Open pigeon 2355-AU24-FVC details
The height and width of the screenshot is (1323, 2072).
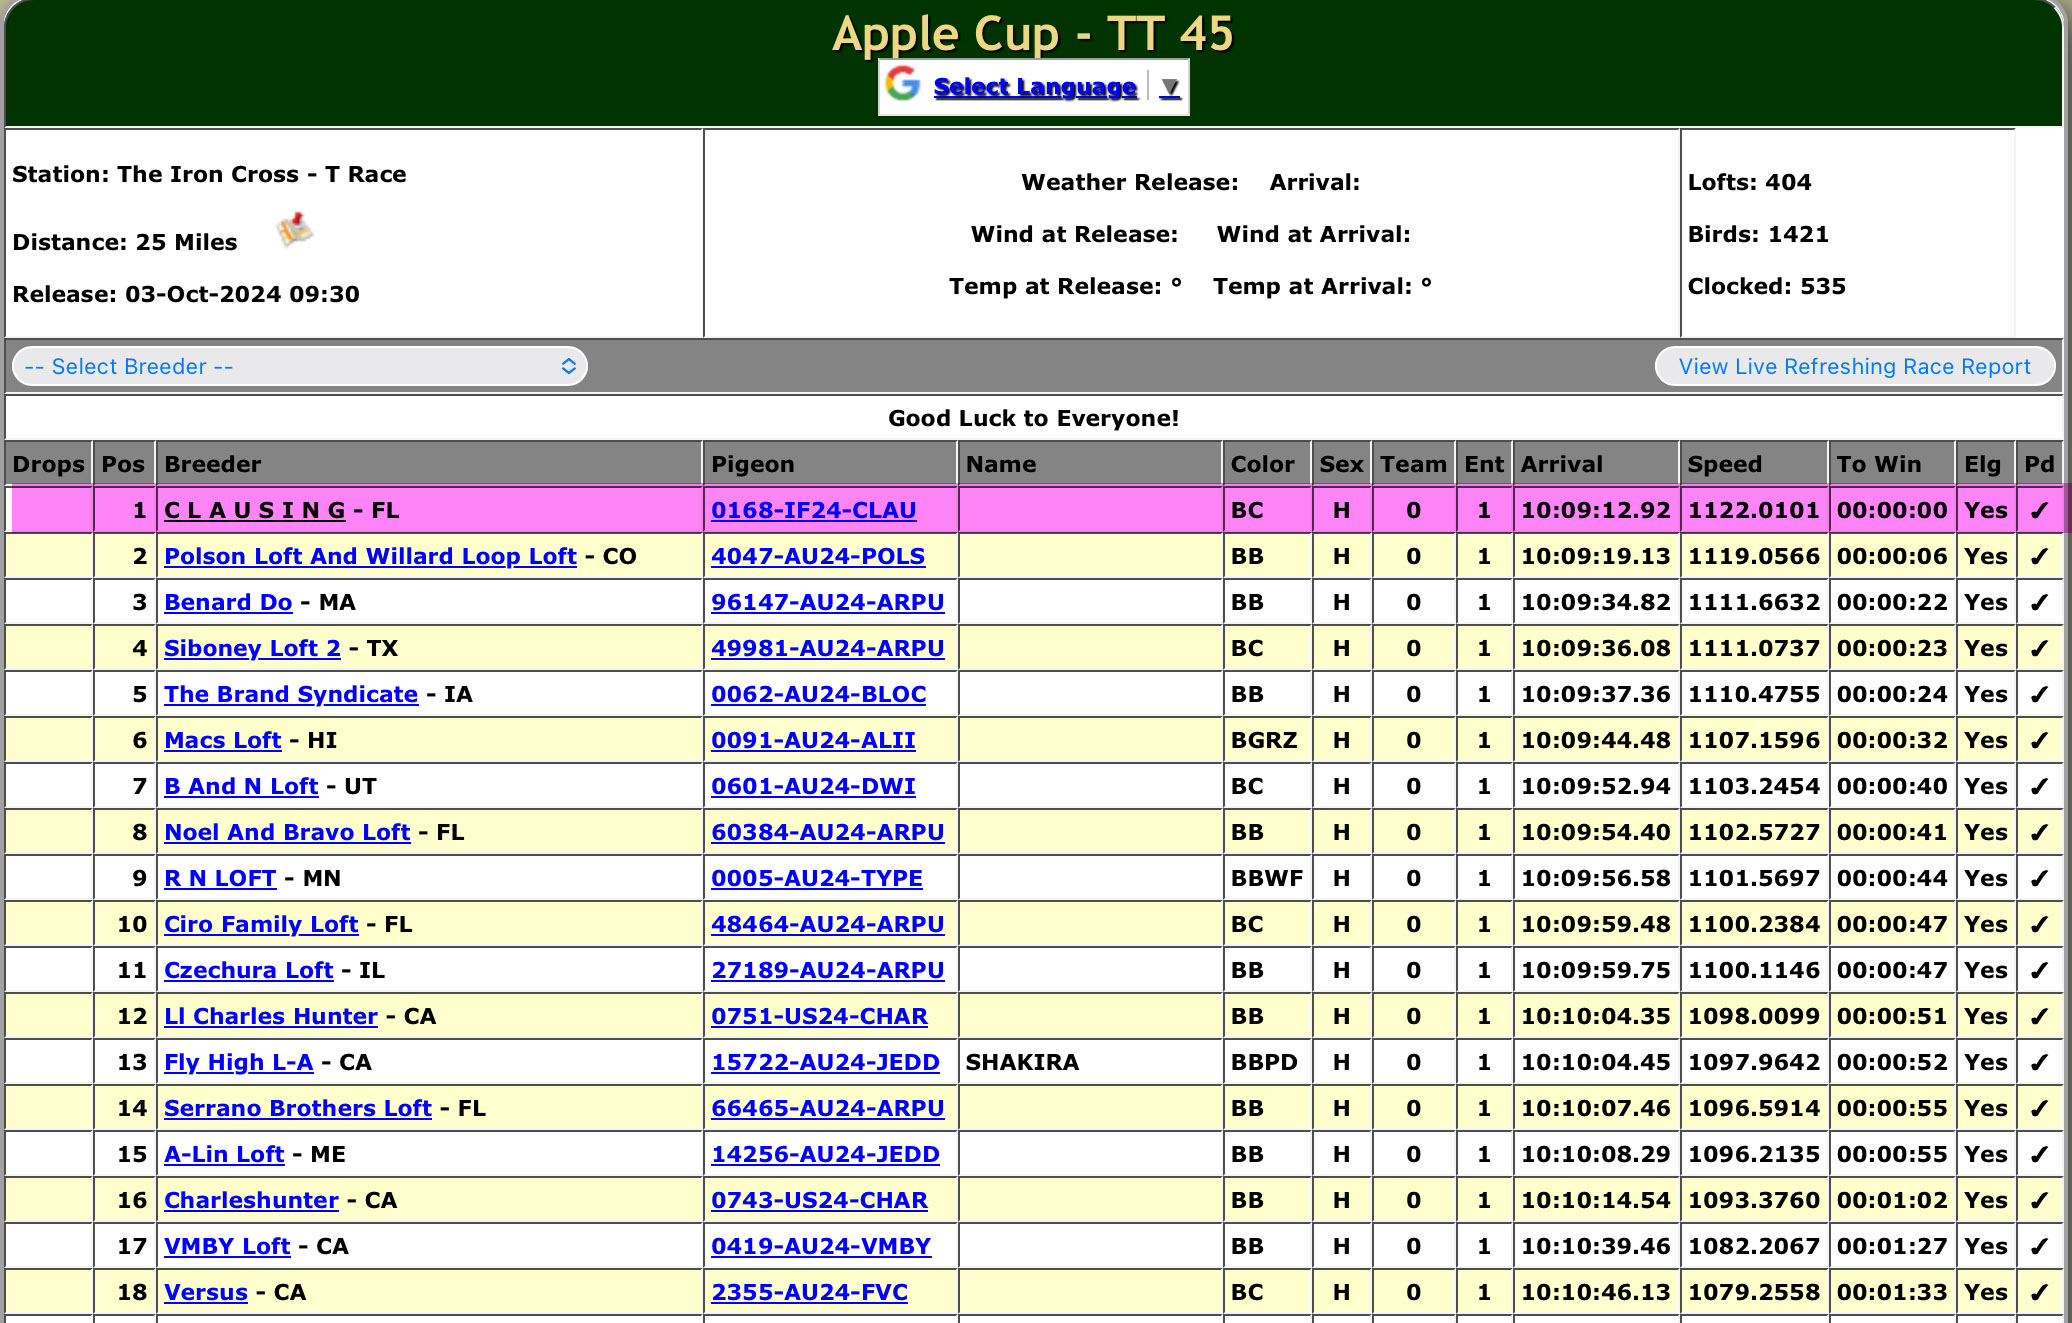tap(810, 1292)
